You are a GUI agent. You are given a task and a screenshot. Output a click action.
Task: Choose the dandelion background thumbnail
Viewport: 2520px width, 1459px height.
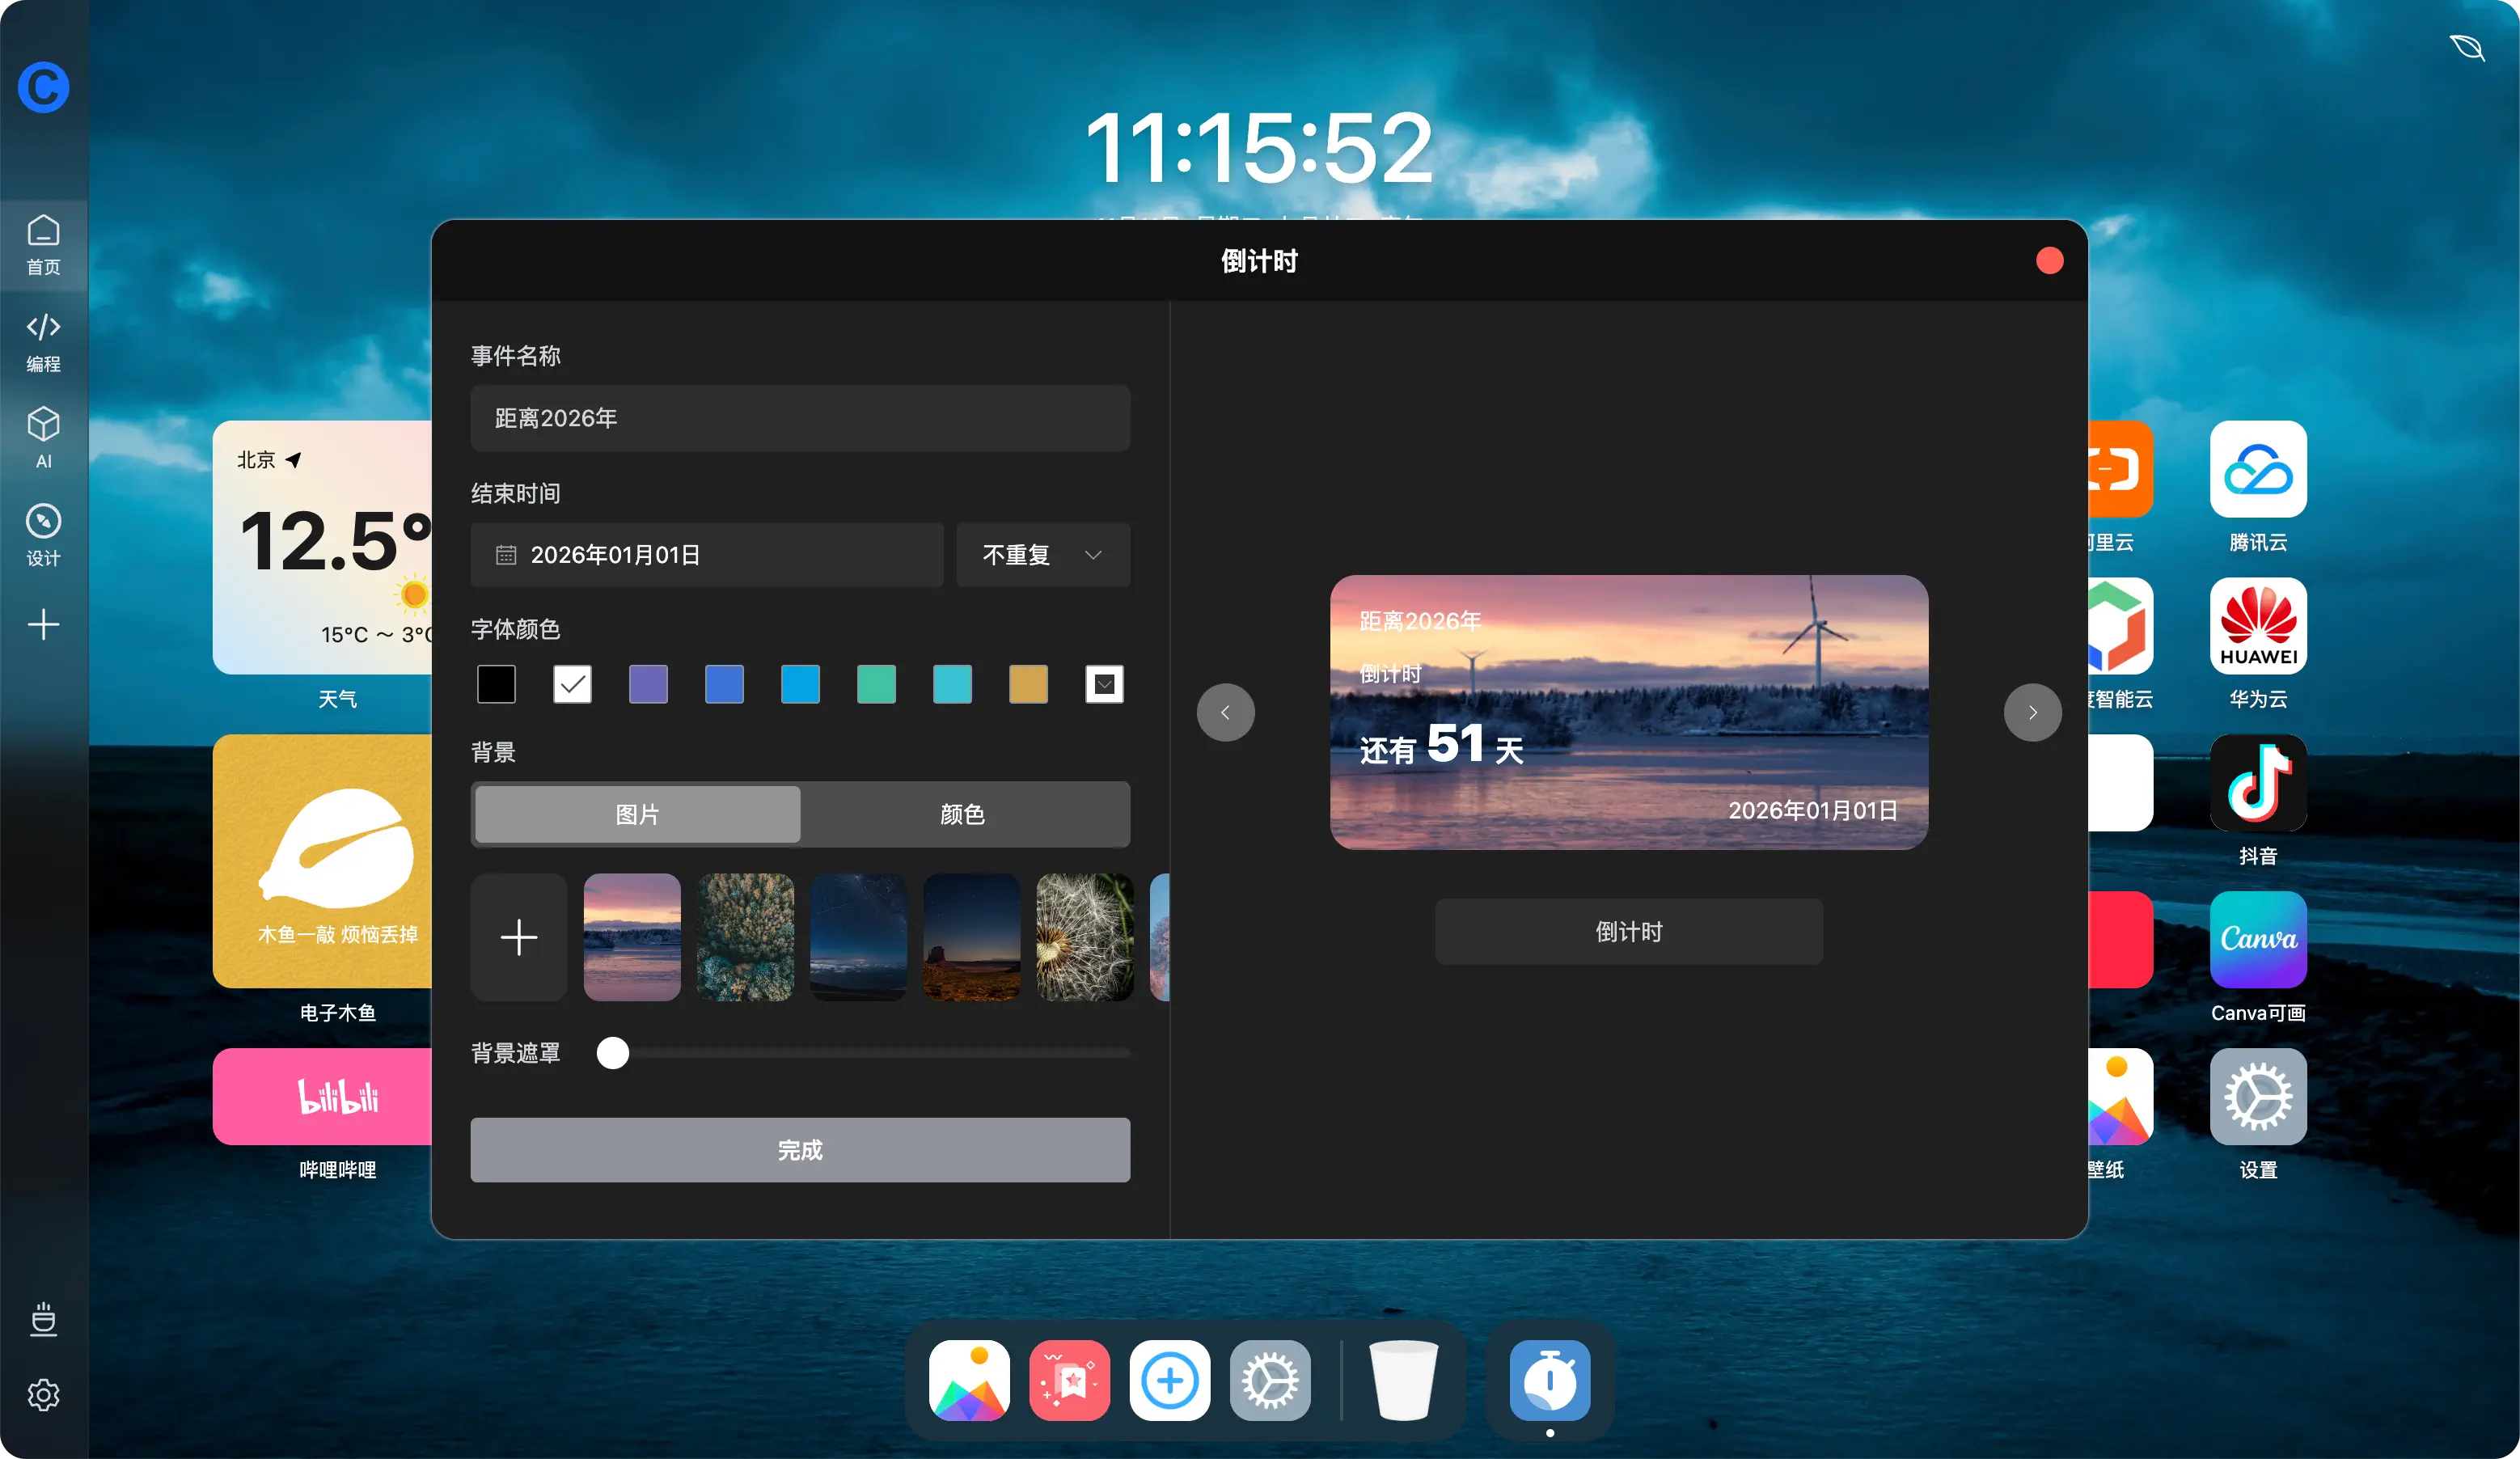click(1084, 937)
